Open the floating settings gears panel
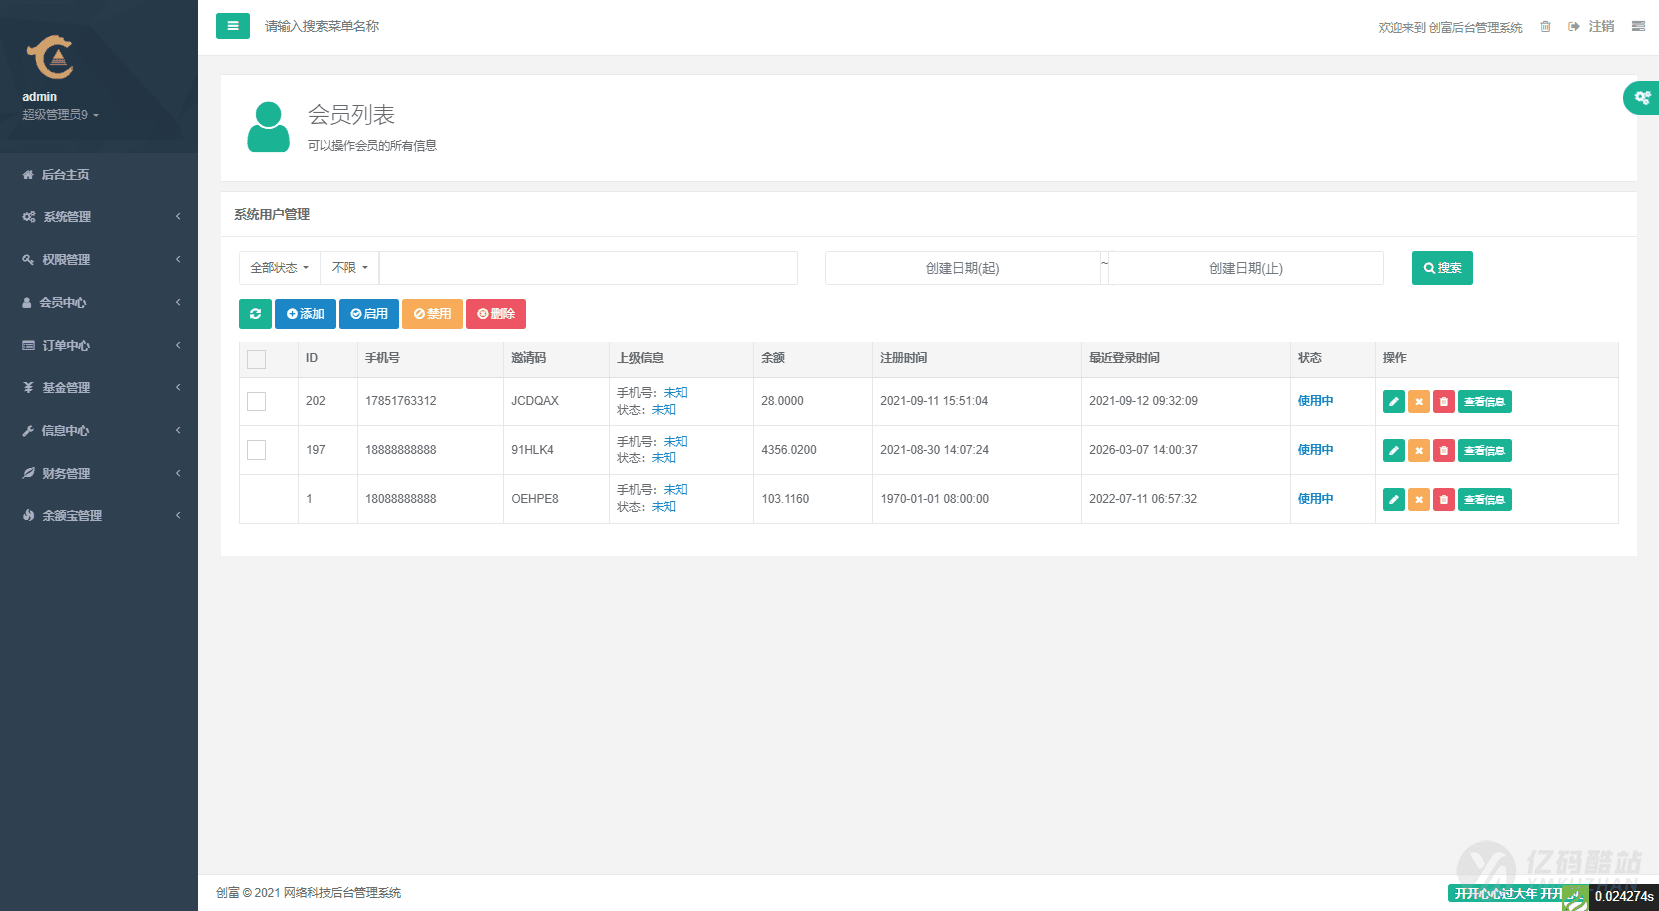This screenshot has width=1659, height=911. [1641, 98]
